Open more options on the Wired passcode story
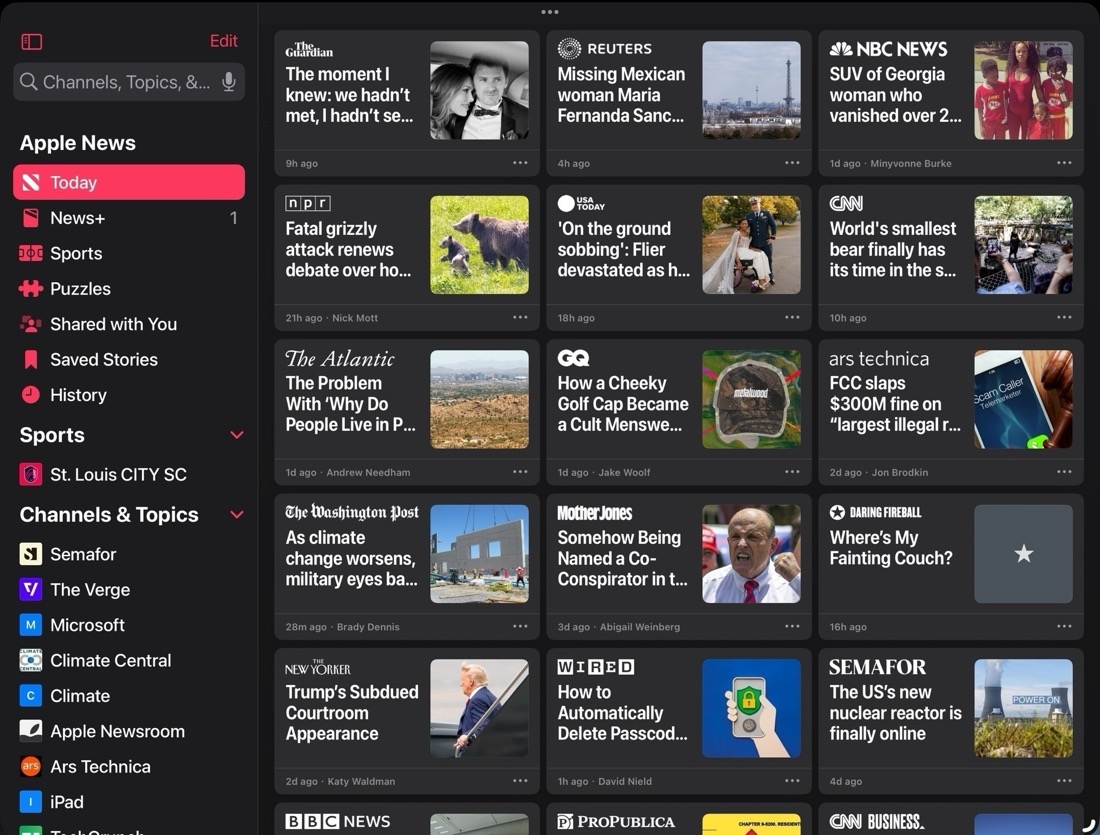 tap(792, 780)
